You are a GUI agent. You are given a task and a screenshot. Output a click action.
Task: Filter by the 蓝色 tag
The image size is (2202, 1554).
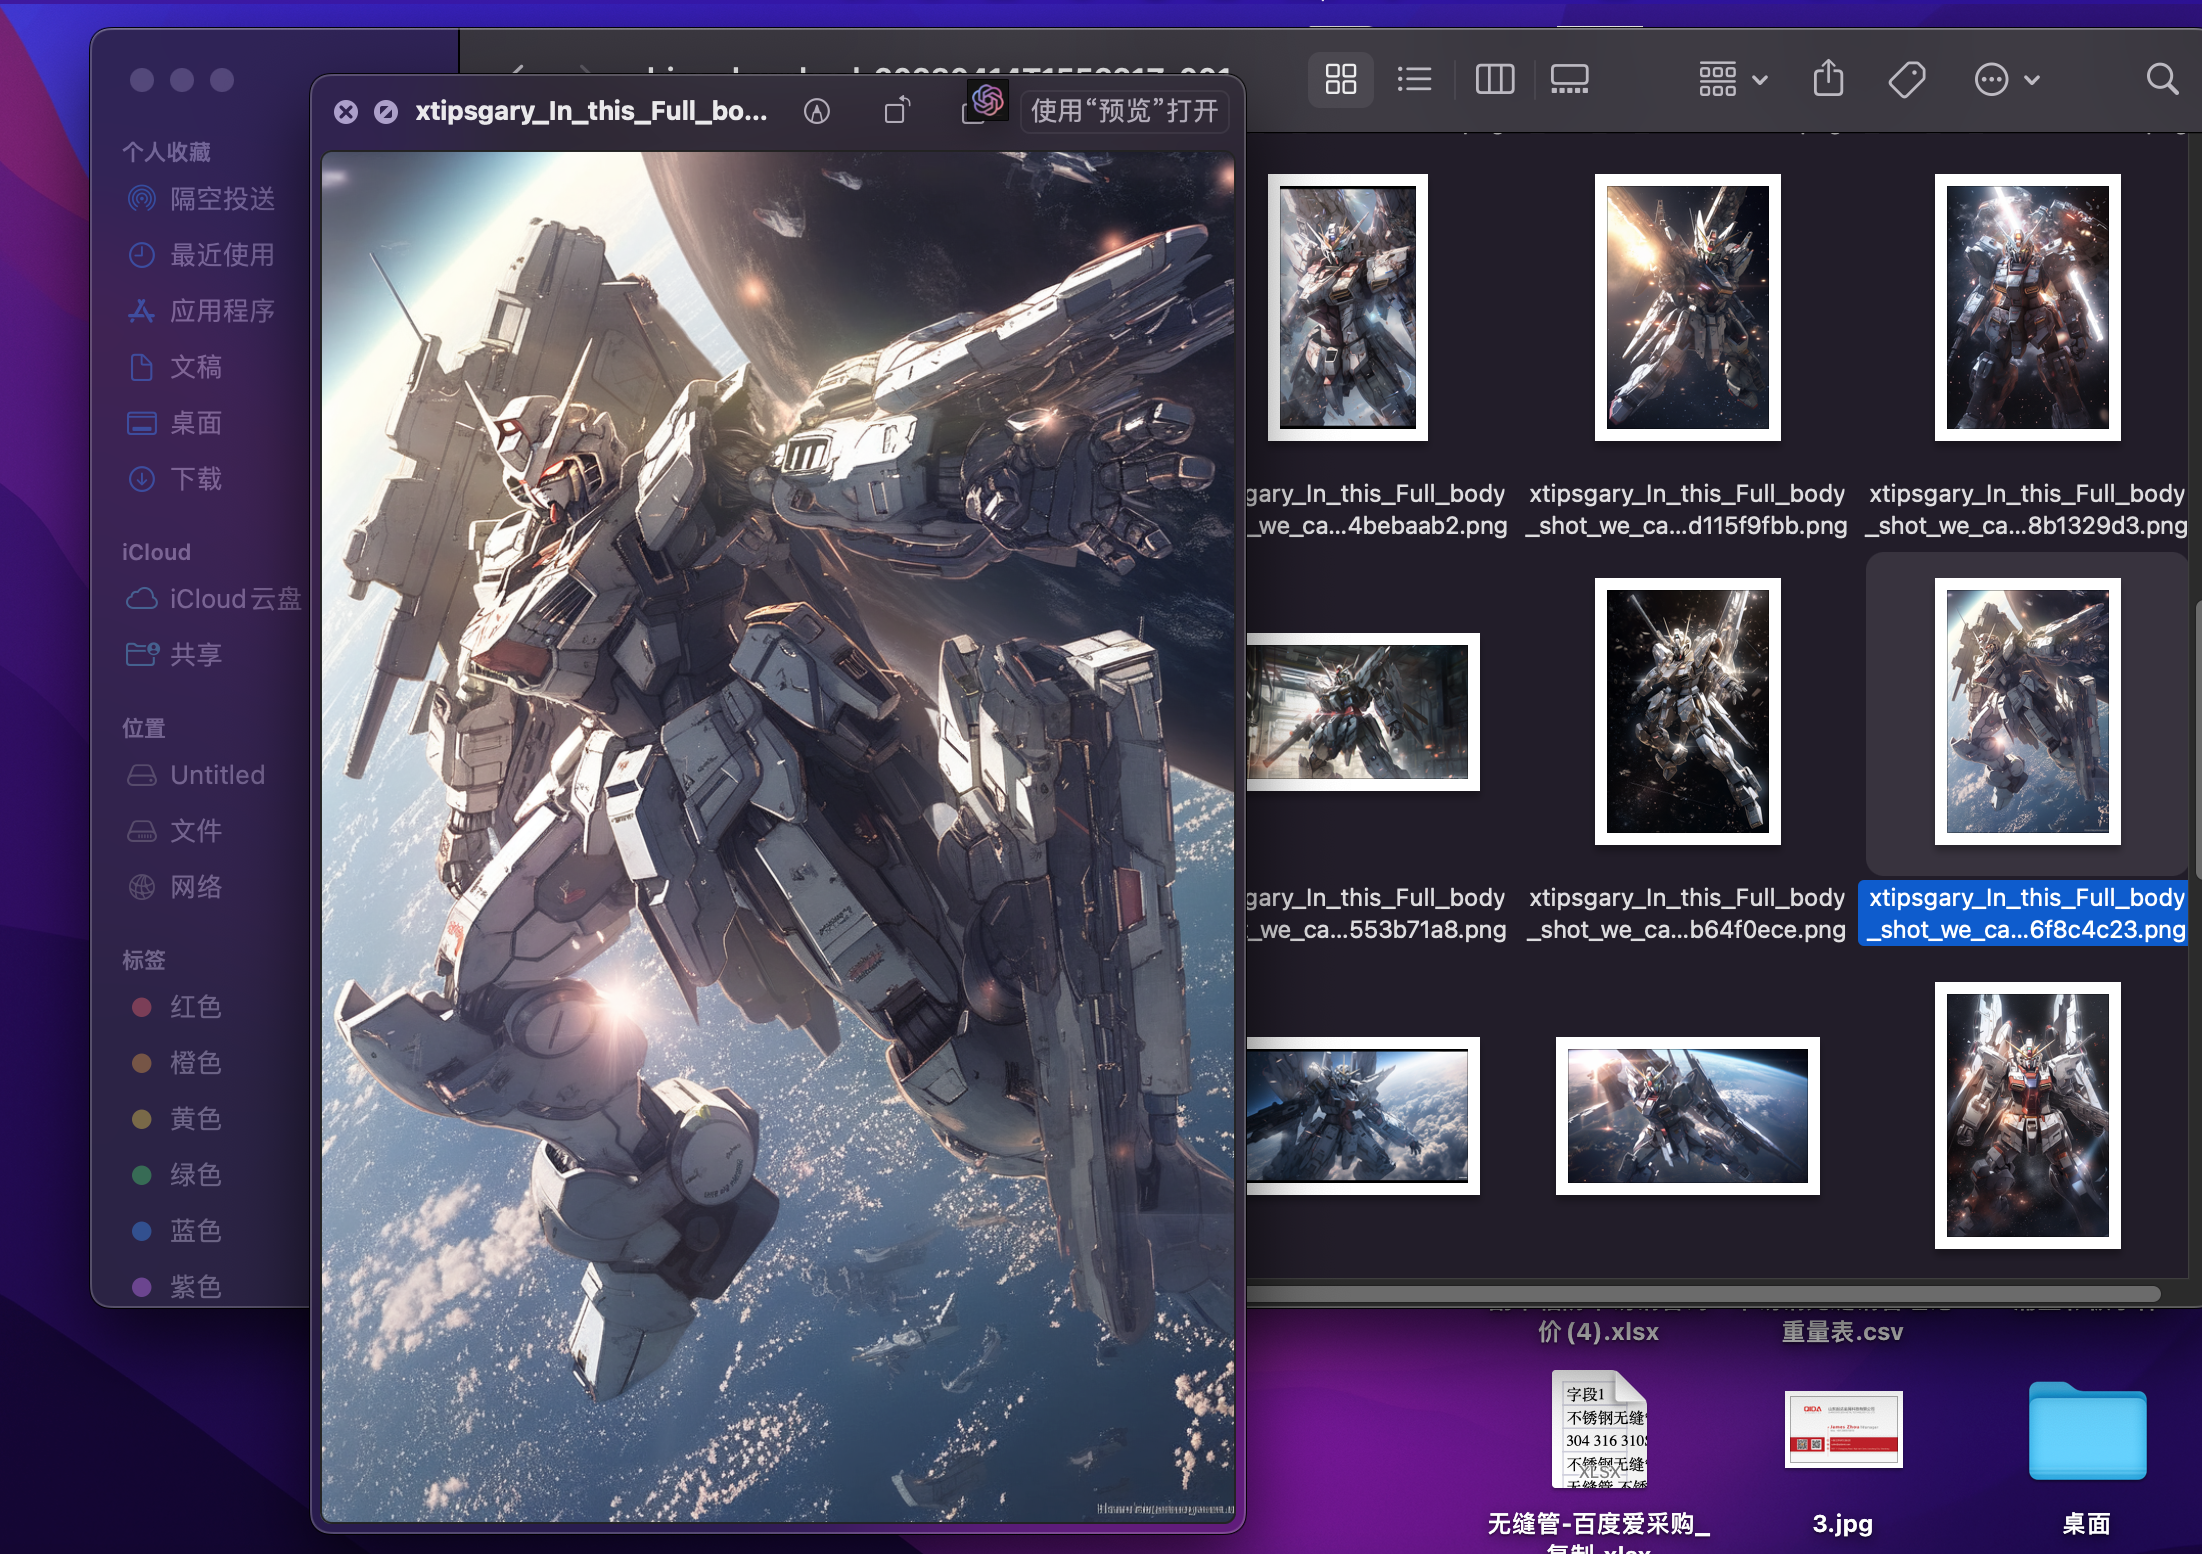click(x=176, y=1231)
